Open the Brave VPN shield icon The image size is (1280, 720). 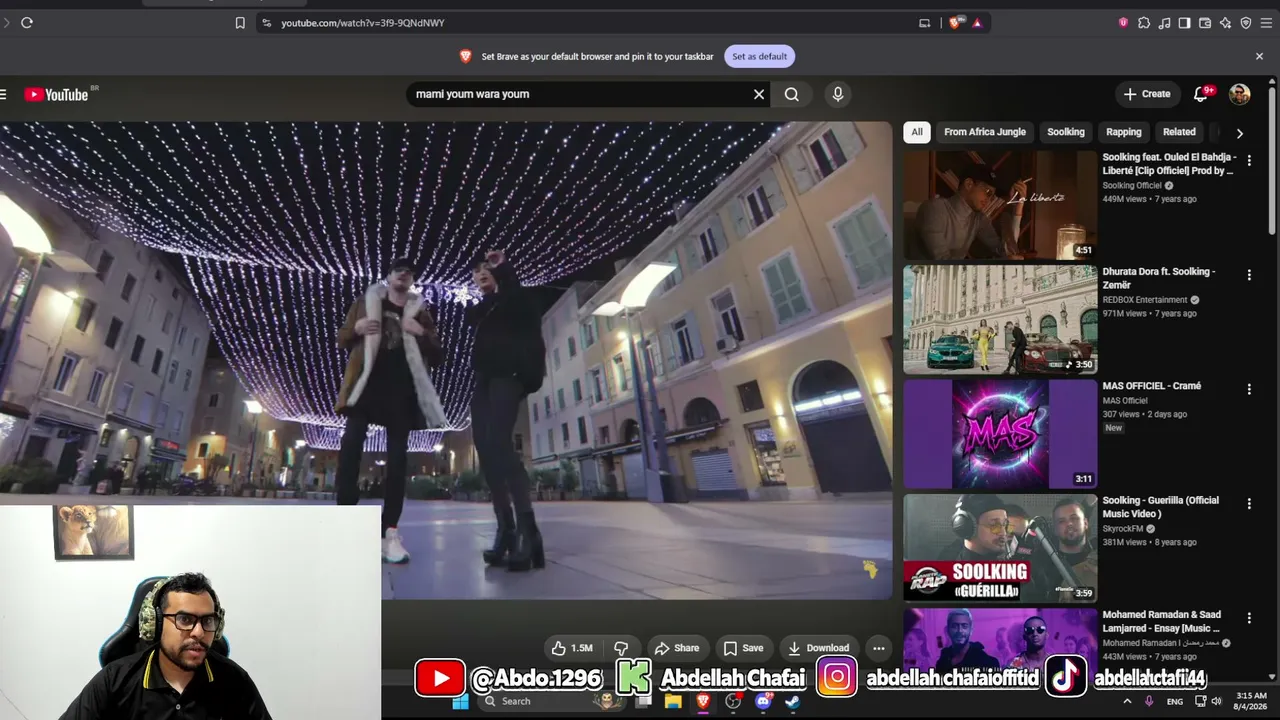point(1245,23)
